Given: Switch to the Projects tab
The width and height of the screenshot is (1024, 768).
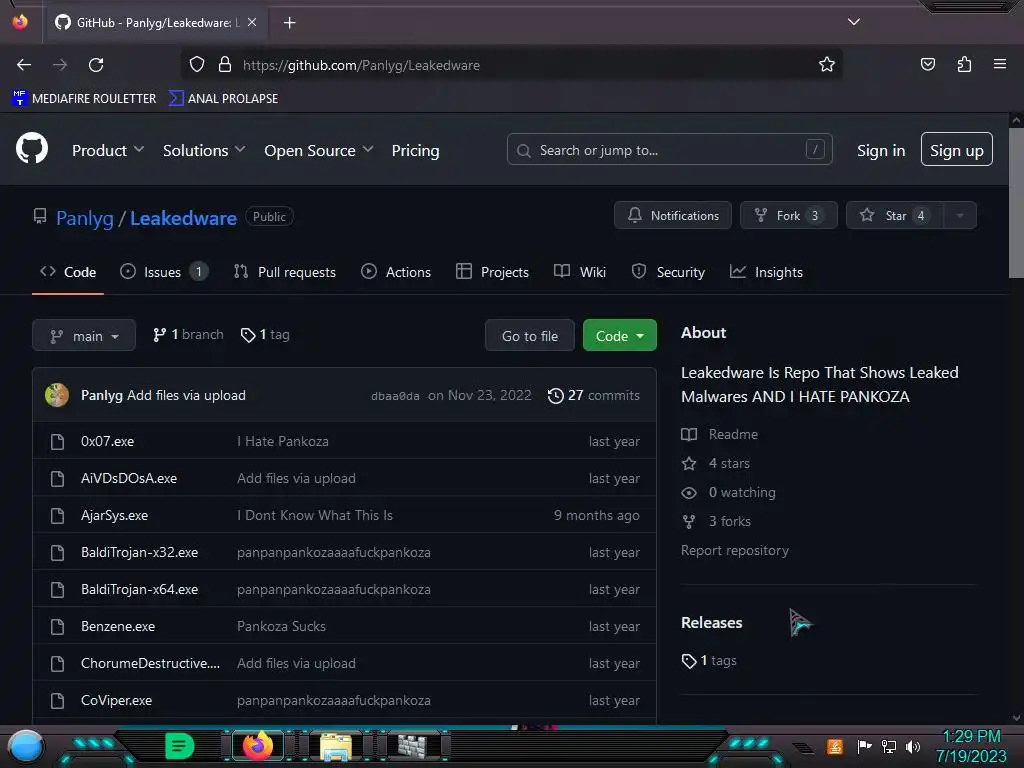Looking at the screenshot, I should pos(492,272).
